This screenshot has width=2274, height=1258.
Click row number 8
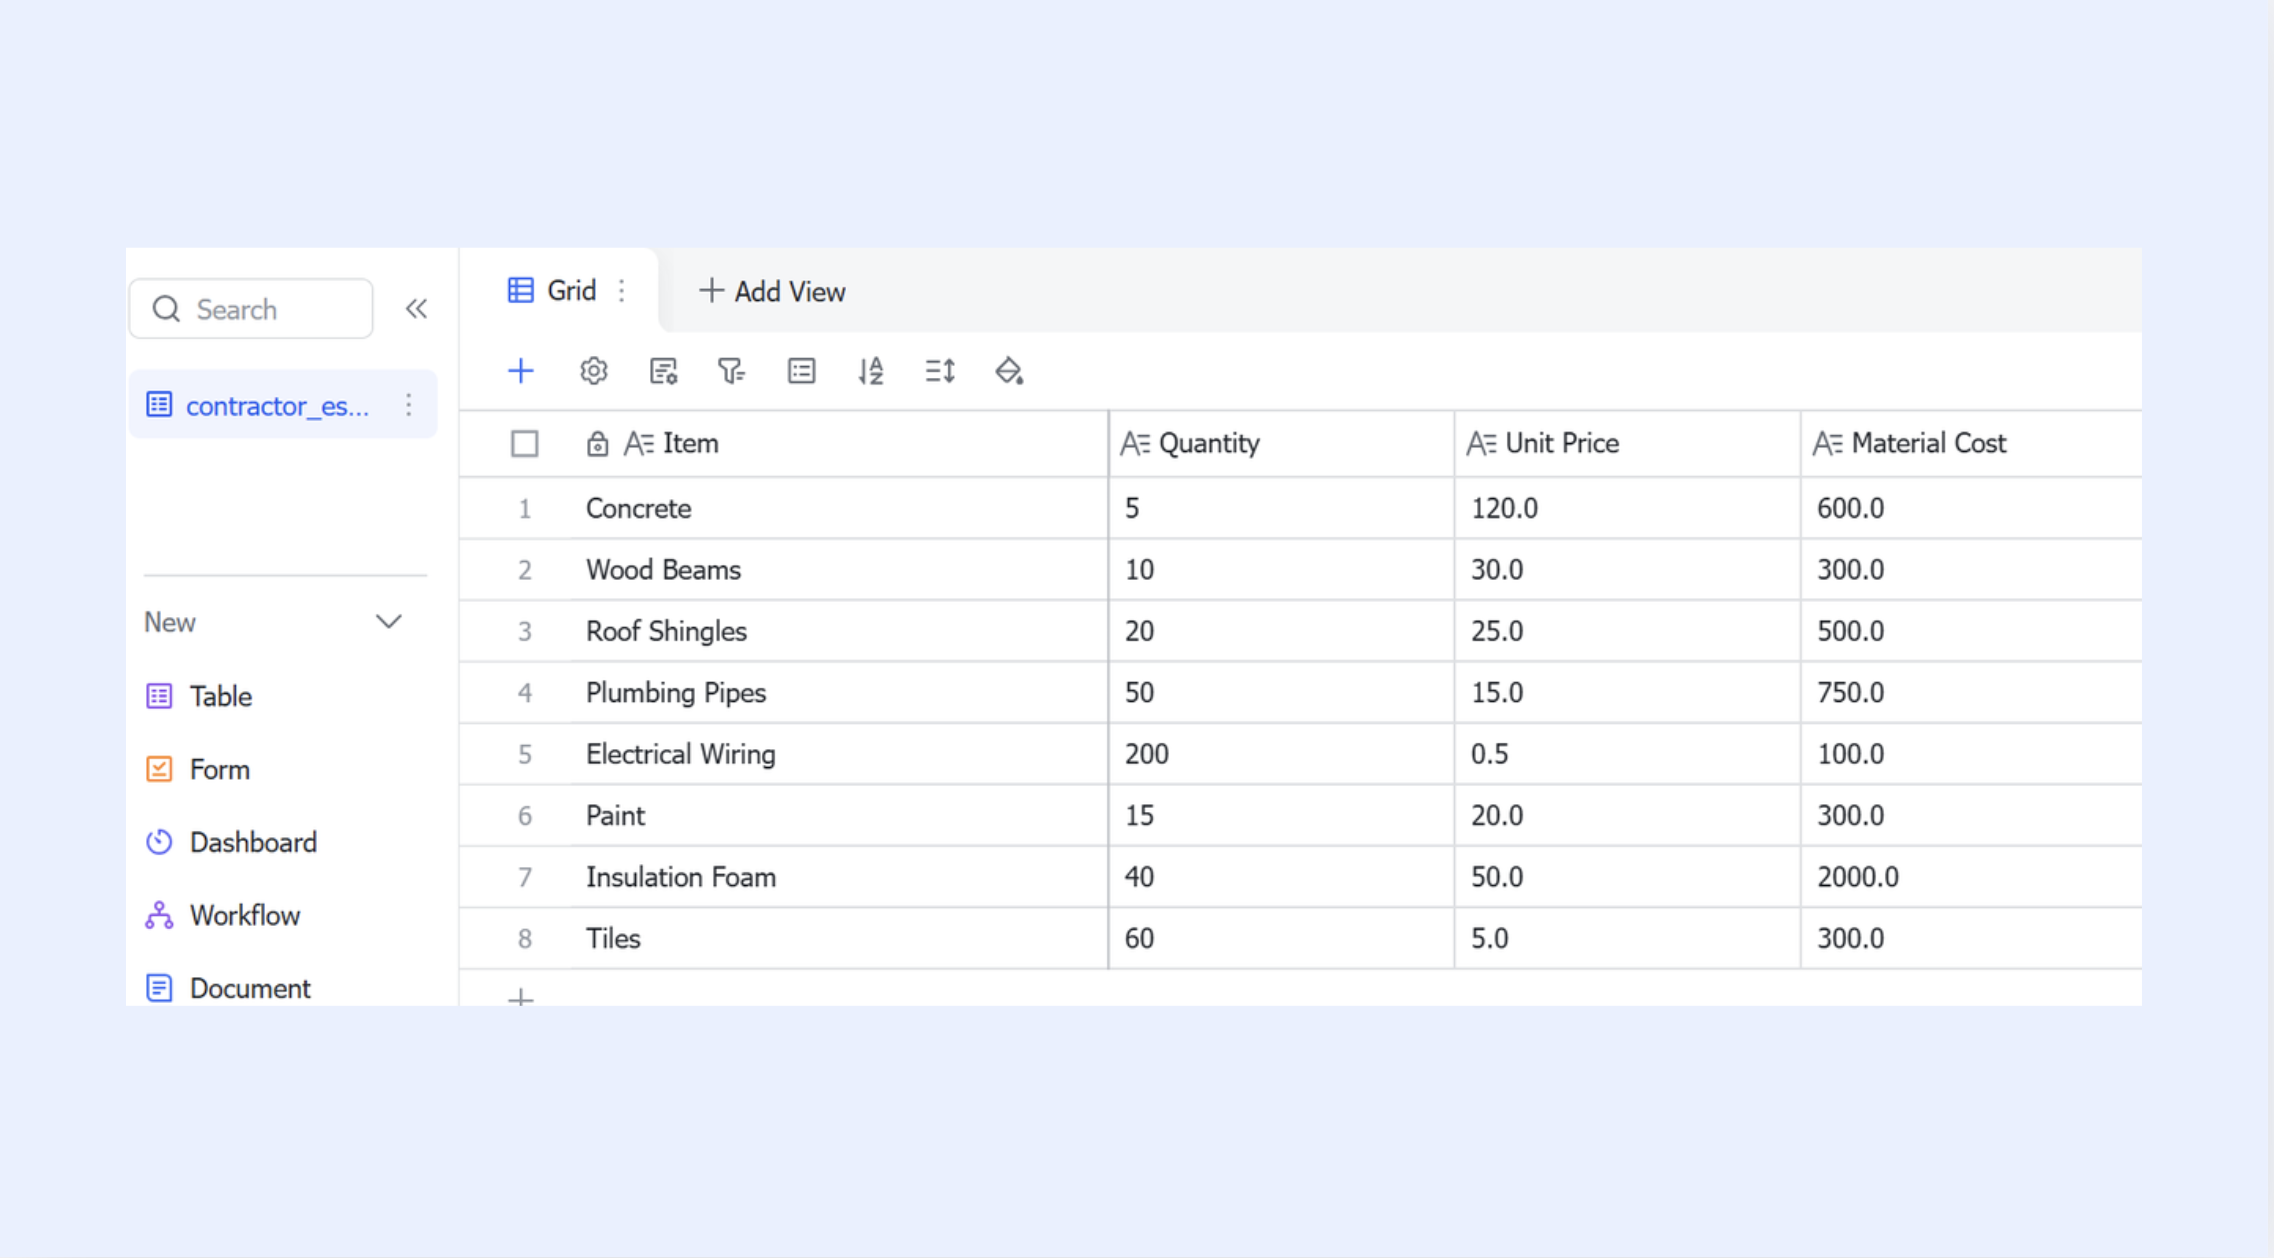point(524,939)
